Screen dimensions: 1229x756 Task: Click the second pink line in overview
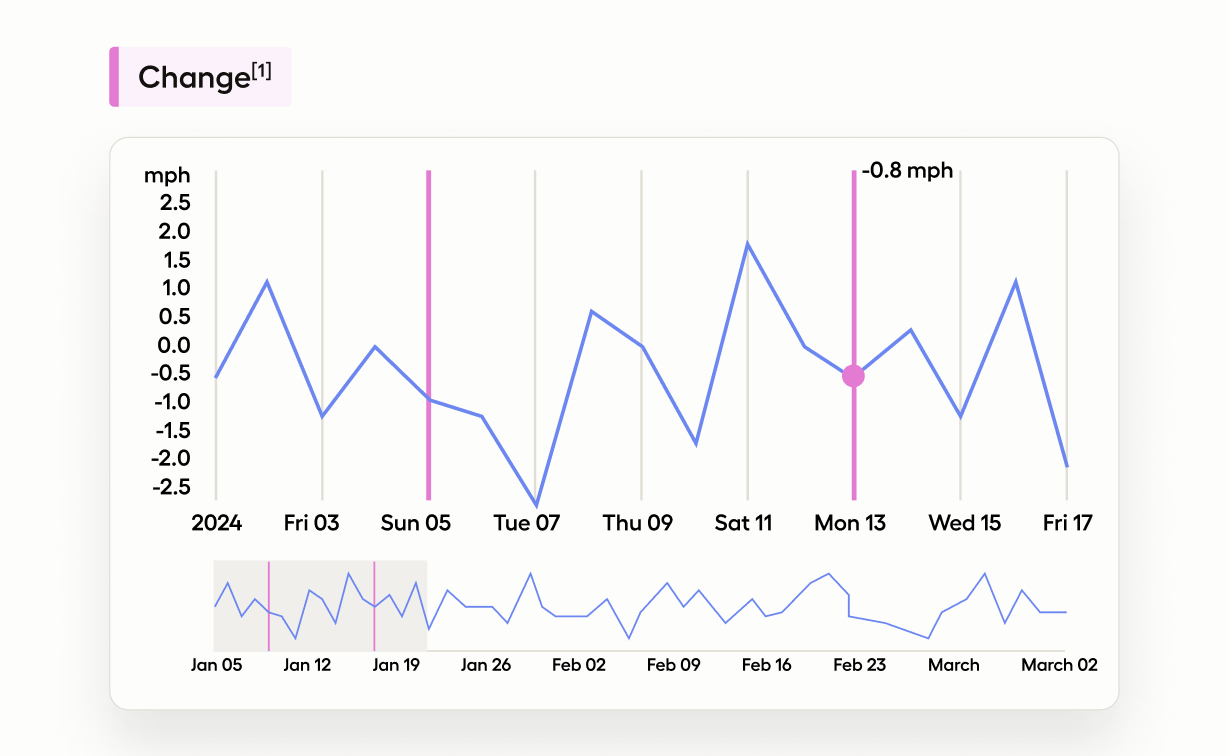[374, 606]
